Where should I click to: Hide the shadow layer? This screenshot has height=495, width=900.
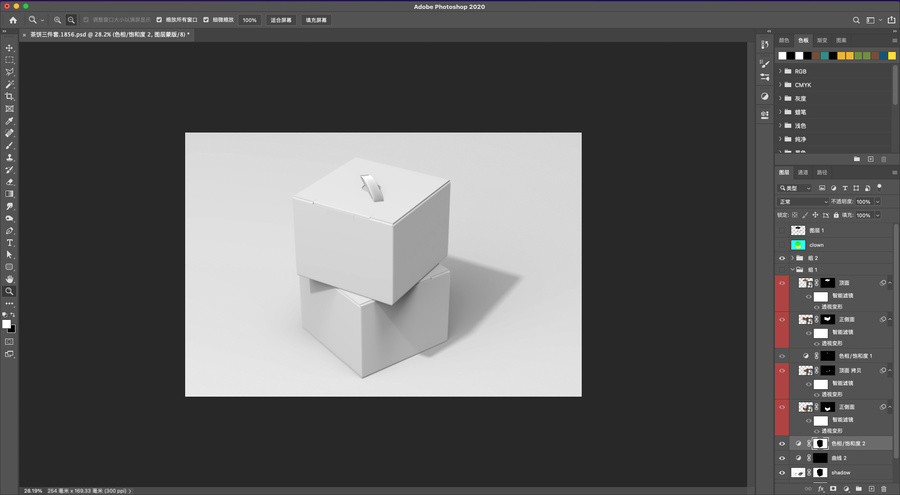point(782,473)
